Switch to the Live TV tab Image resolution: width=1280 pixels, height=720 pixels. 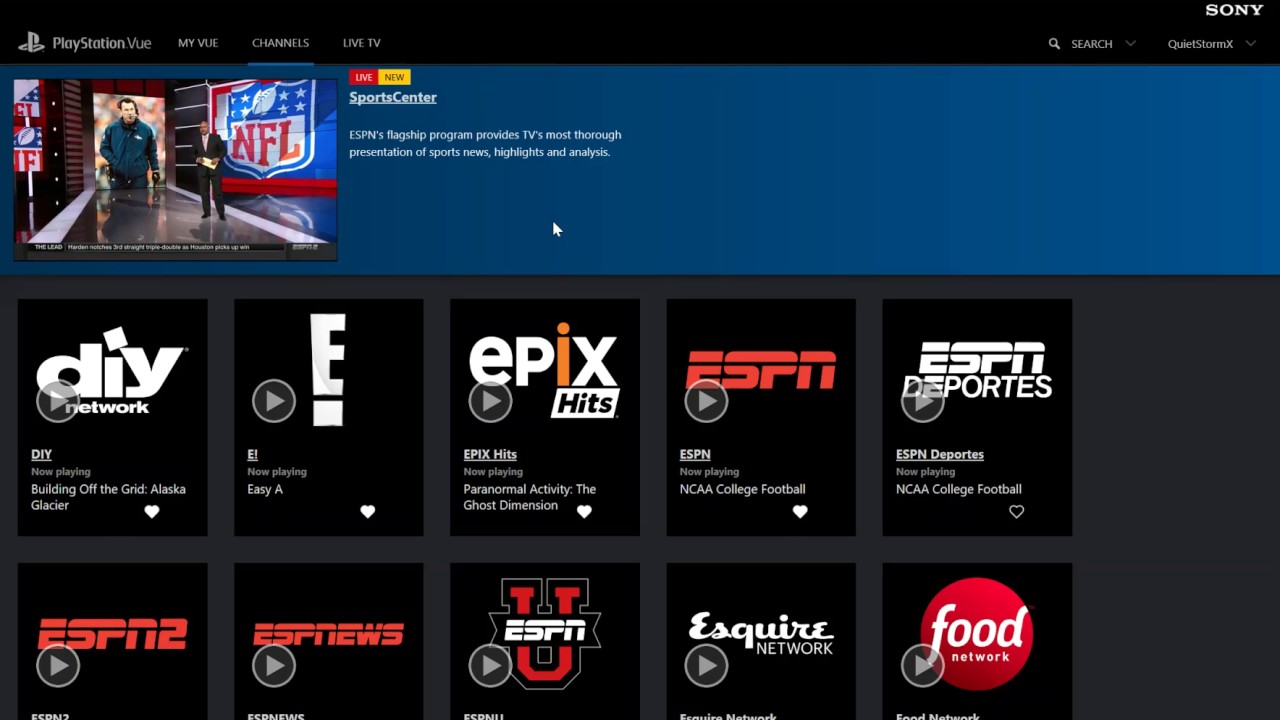[x=362, y=43]
